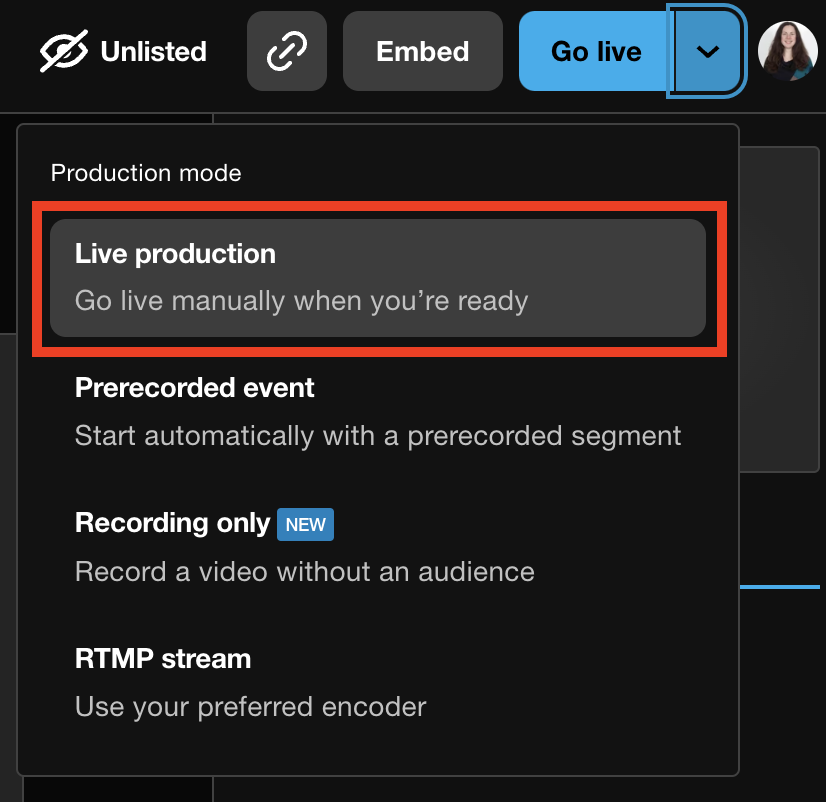This screenshot has width=826, height=802.
Task: Click "Use your preferred encoder" description
Action: coord(250,707)
